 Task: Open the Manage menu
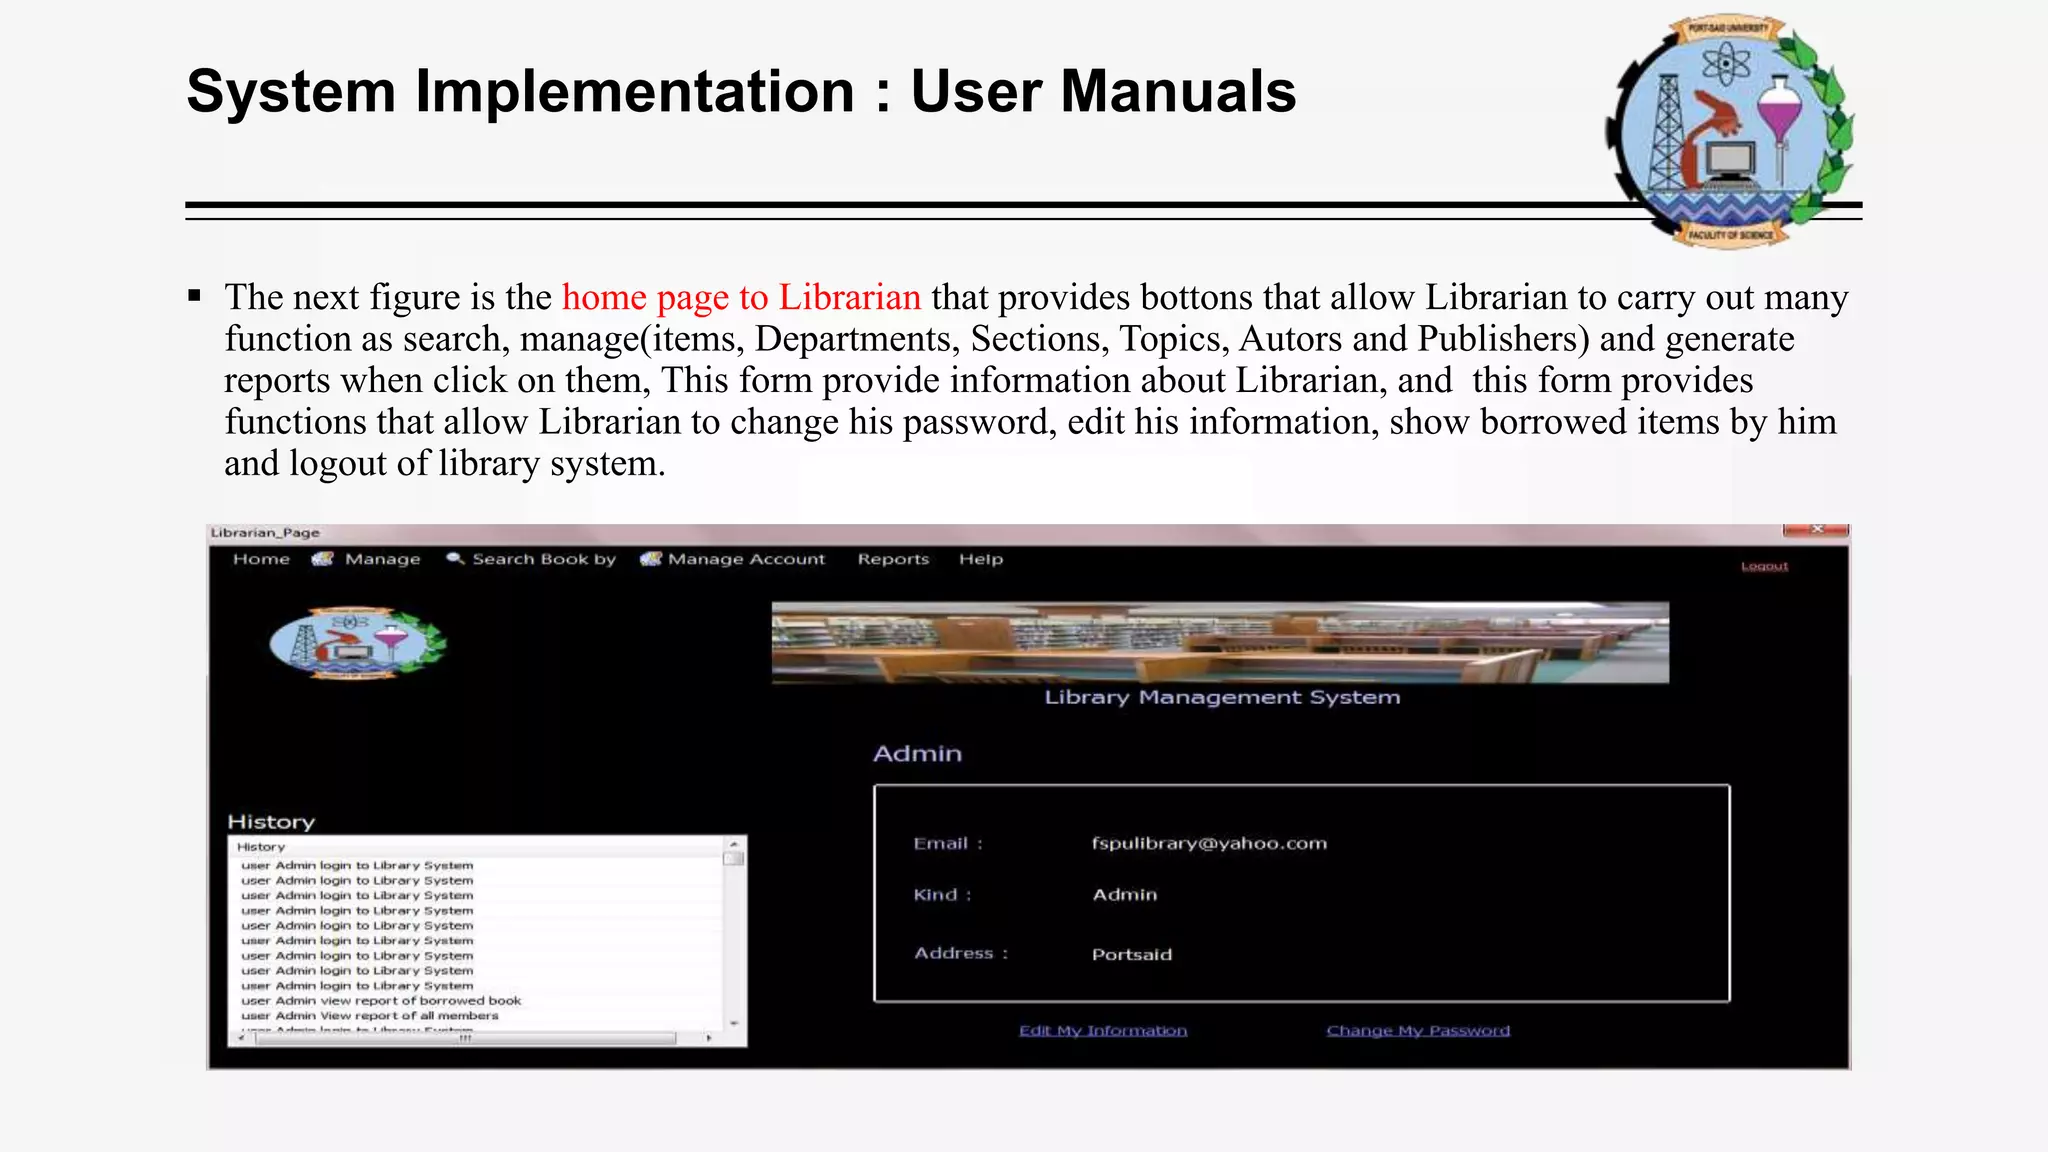point(382,559)
